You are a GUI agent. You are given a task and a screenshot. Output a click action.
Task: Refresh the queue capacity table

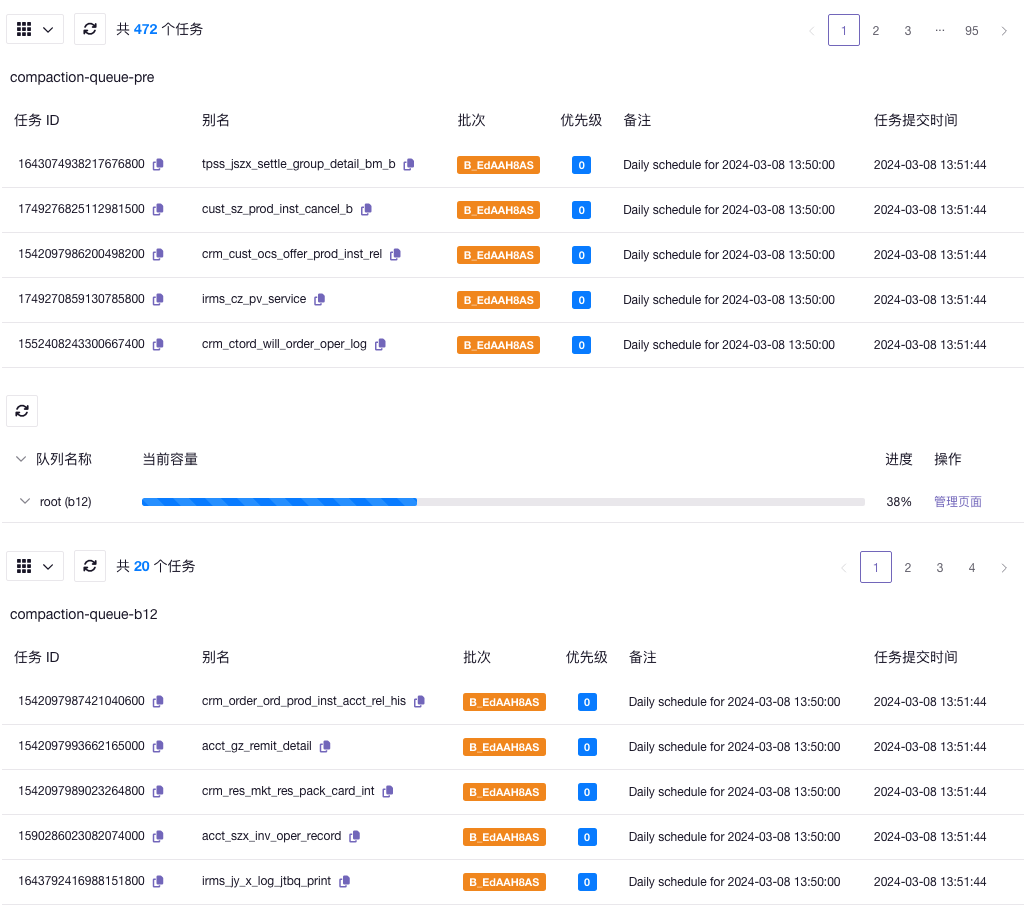[22, 410]
